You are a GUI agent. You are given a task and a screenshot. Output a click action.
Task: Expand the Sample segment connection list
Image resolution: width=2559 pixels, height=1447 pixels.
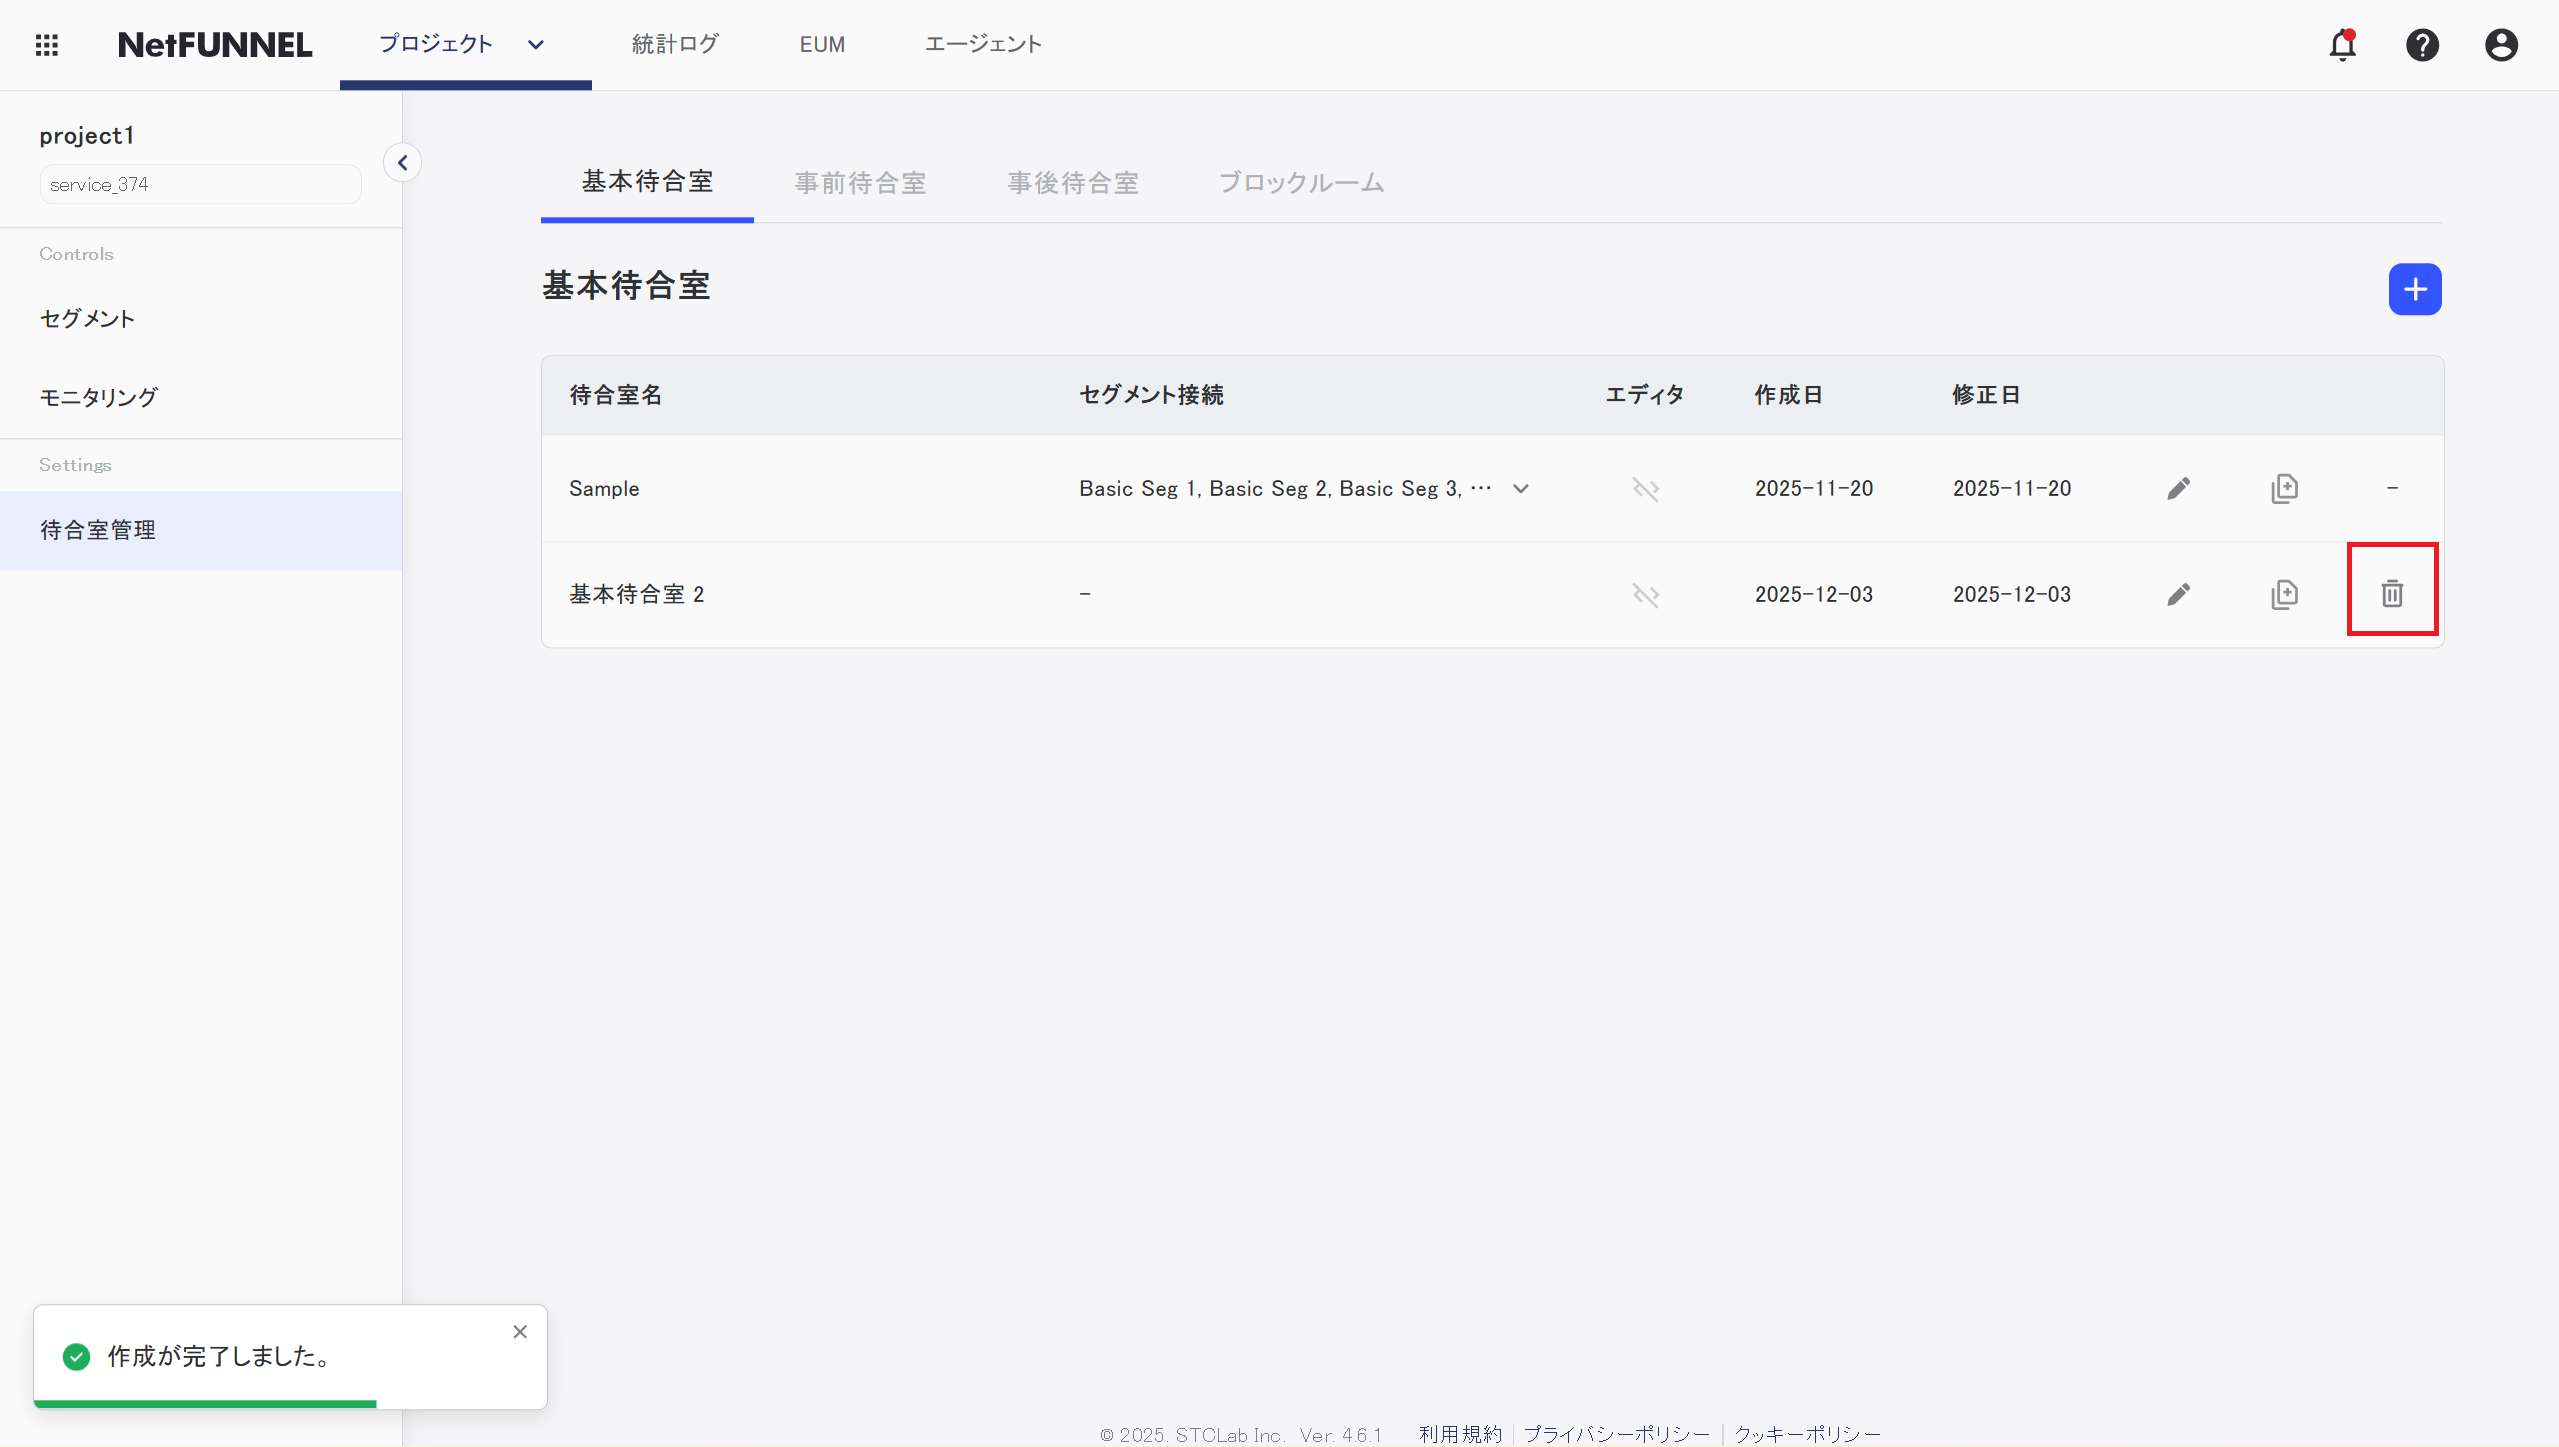1520,489
